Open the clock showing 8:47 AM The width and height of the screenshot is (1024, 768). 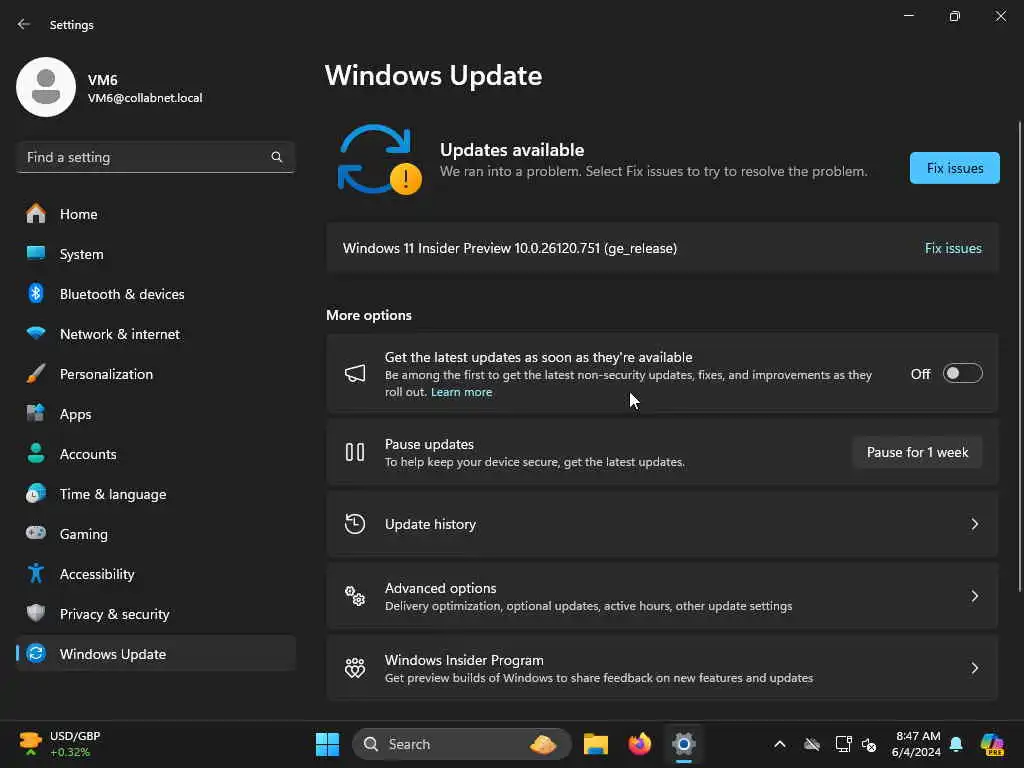[917, 744]
